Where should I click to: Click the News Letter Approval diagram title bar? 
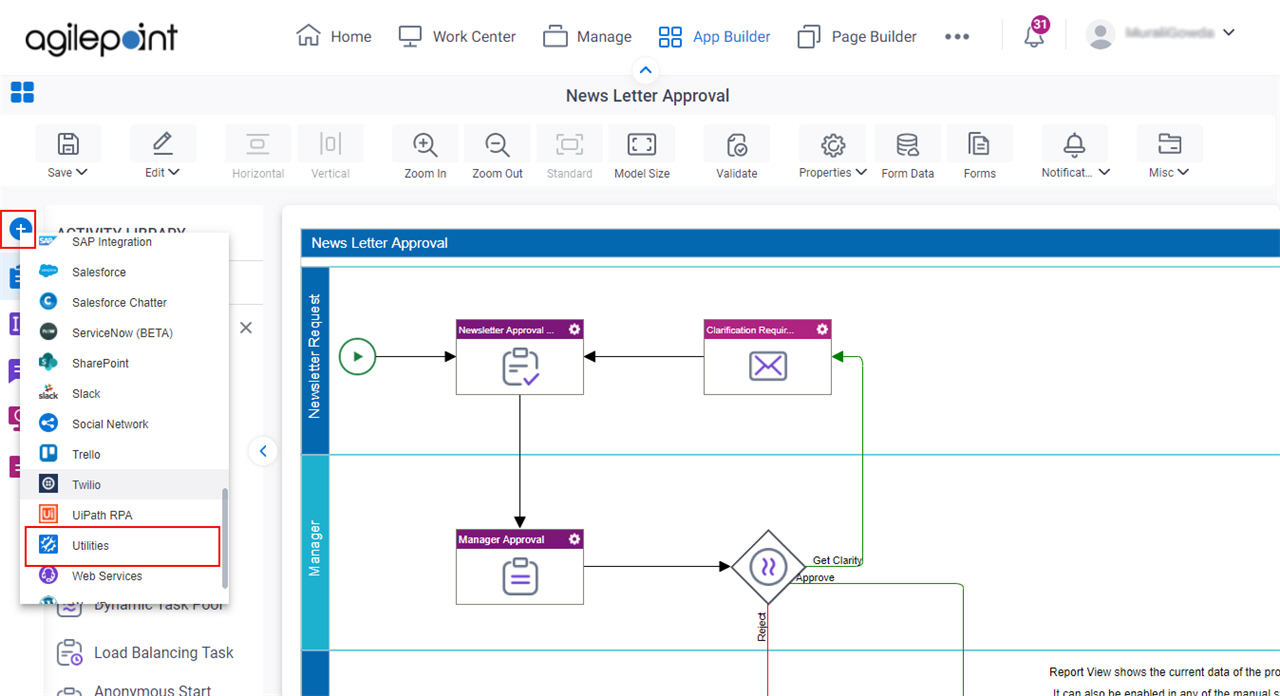[x=790, y=243]
